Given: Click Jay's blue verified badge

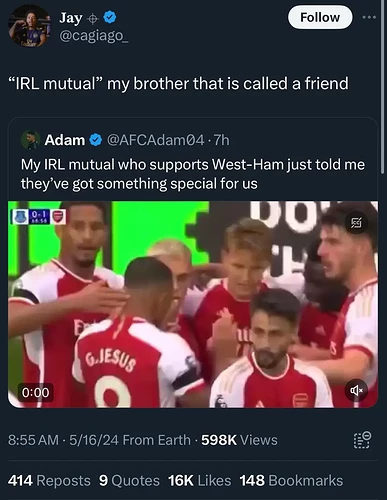Looking at the screenshot, I should point(110,17).
